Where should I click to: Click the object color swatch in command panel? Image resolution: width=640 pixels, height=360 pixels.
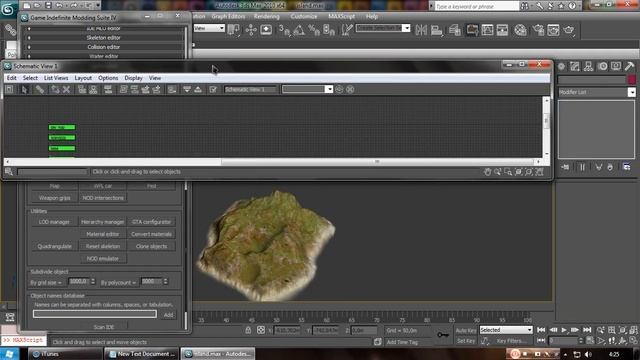coord(631,80)
